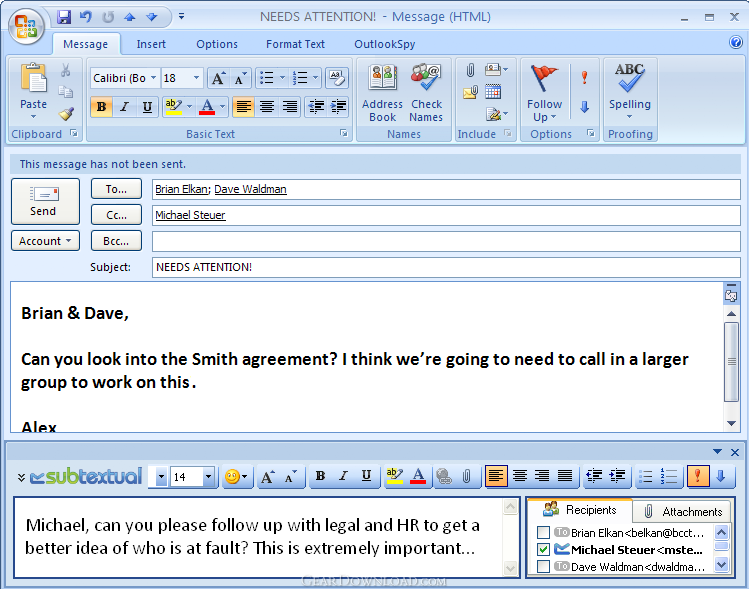The image size is (749, 589).
Task: Open ribbon font size 18 dropdown
Action: (x=196, y=78)
